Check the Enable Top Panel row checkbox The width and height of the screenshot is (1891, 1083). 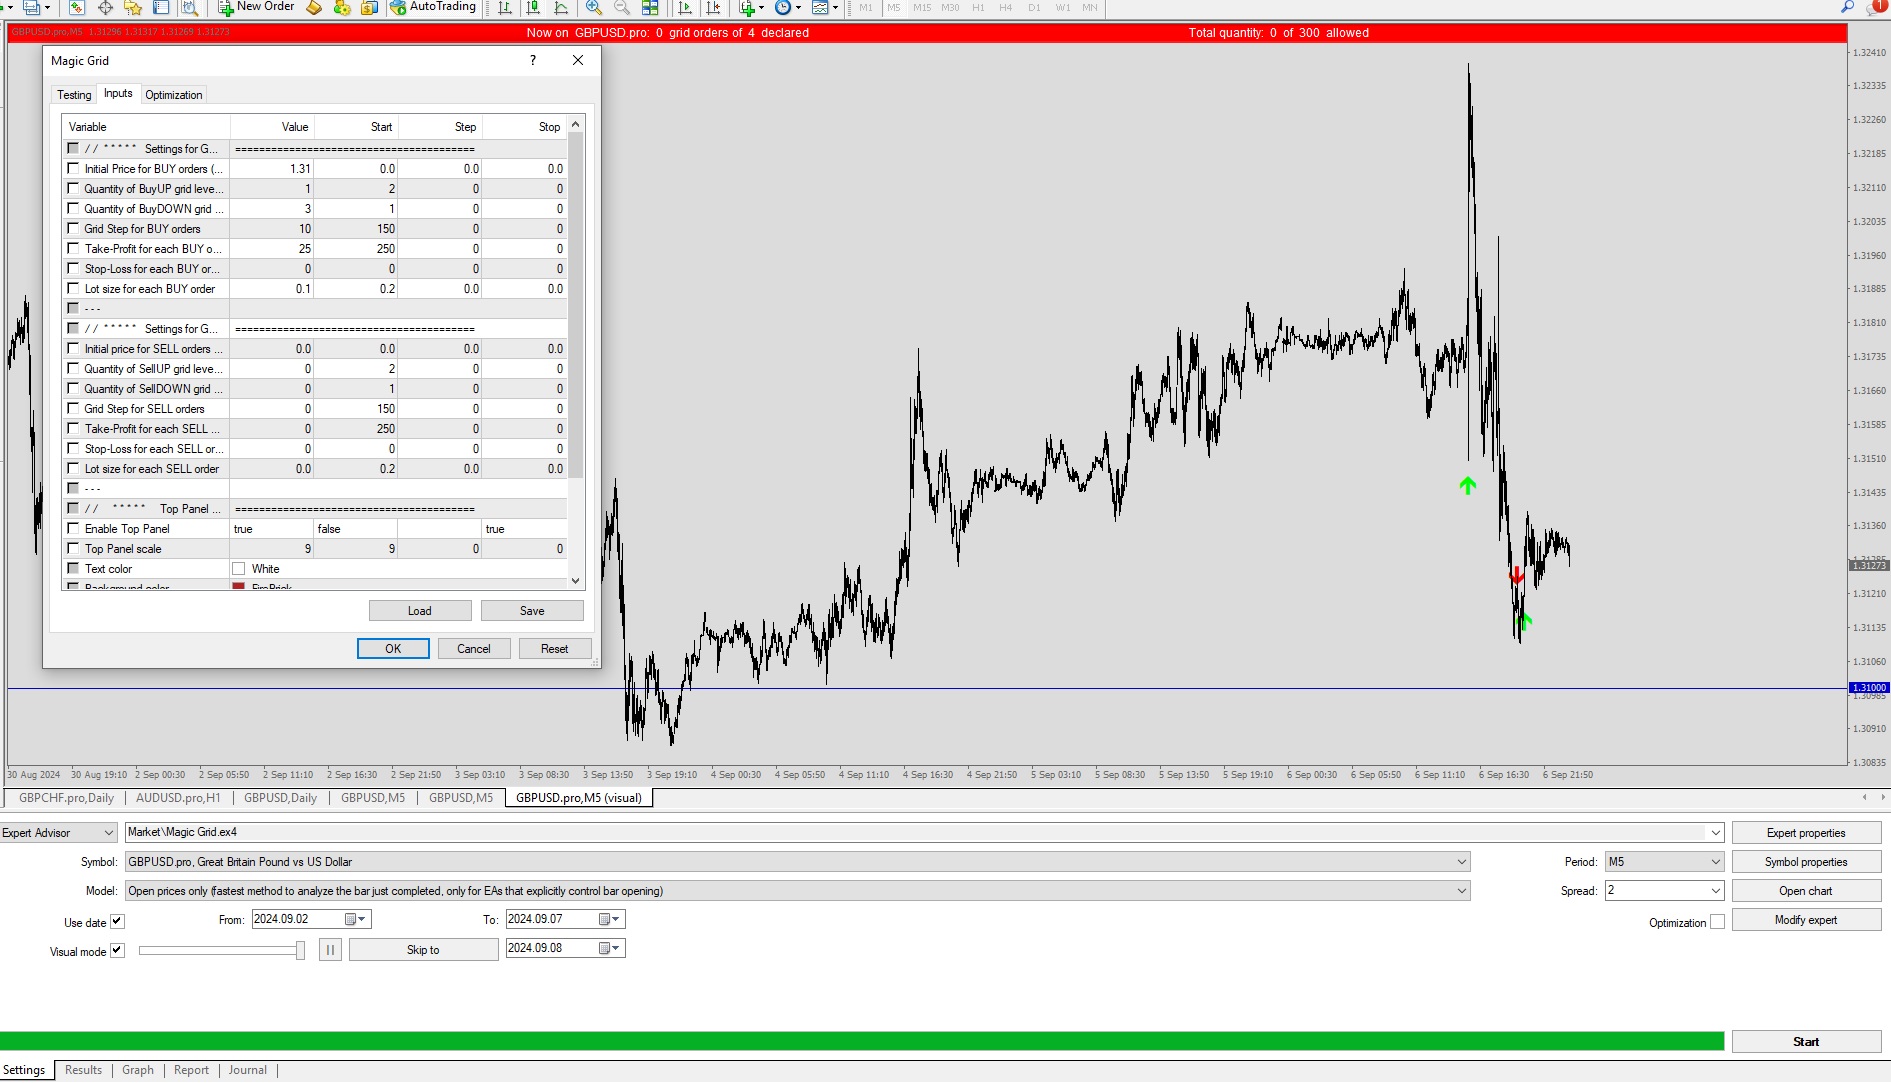pyautogui.click(x=73, y=528)
